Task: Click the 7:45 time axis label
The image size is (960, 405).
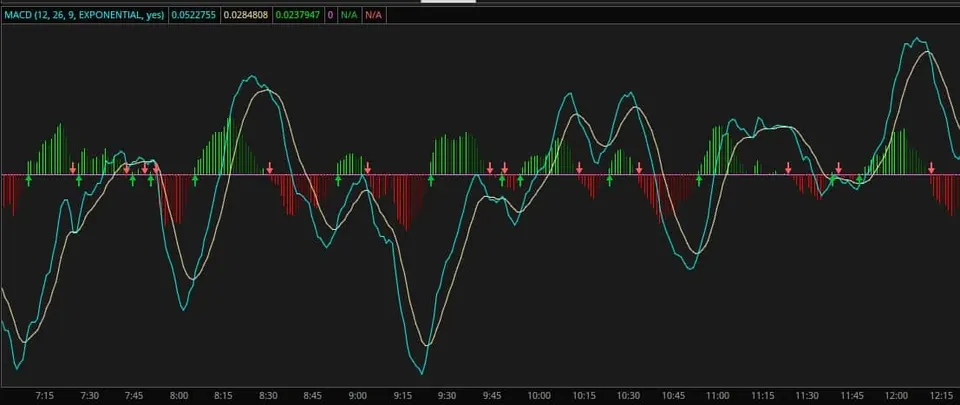Action: (134, 395)
